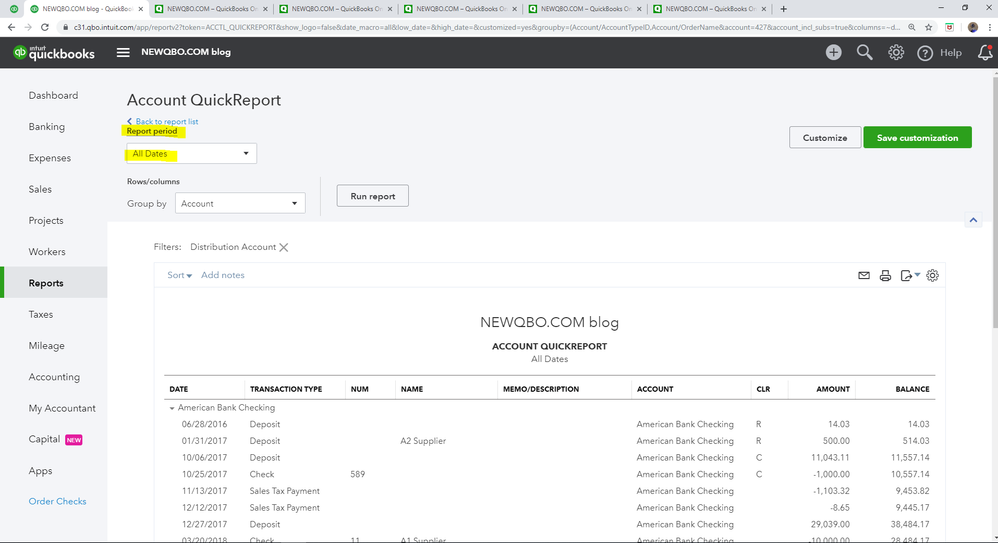Click Add notes link
This screenshot has height=543, width=998.
(223, 275)
